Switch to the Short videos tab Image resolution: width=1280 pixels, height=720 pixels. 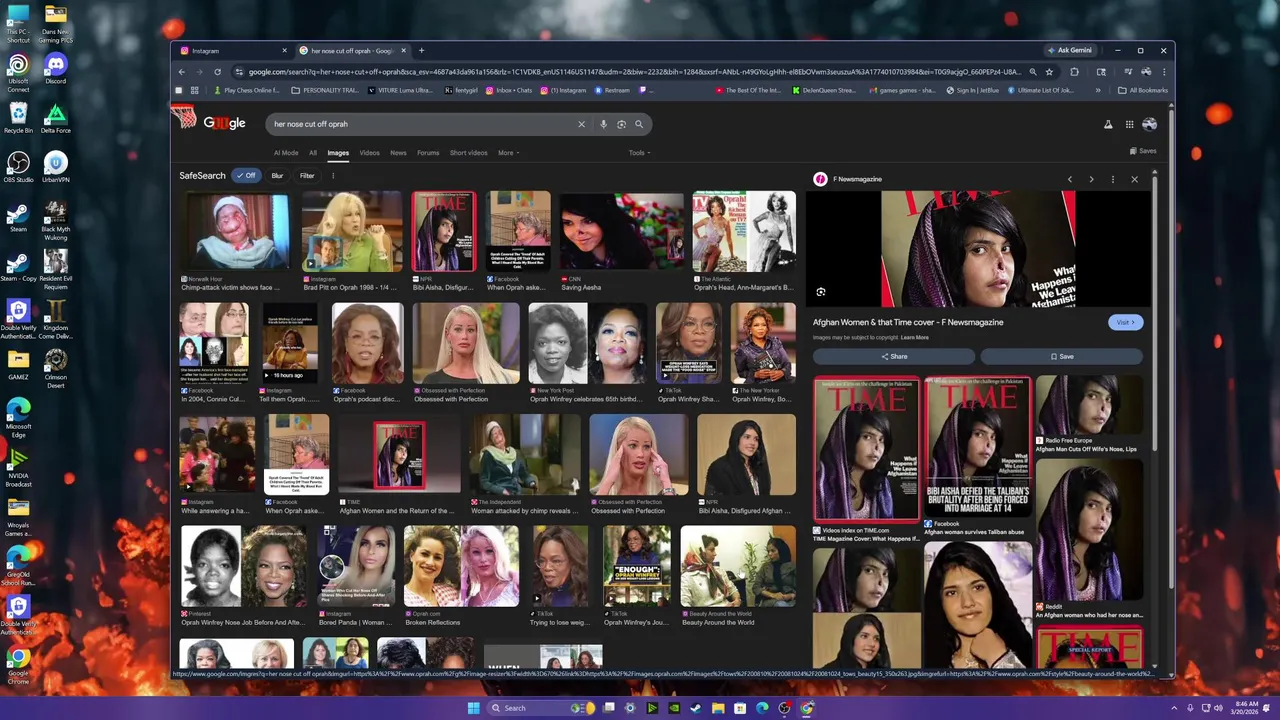468,153
